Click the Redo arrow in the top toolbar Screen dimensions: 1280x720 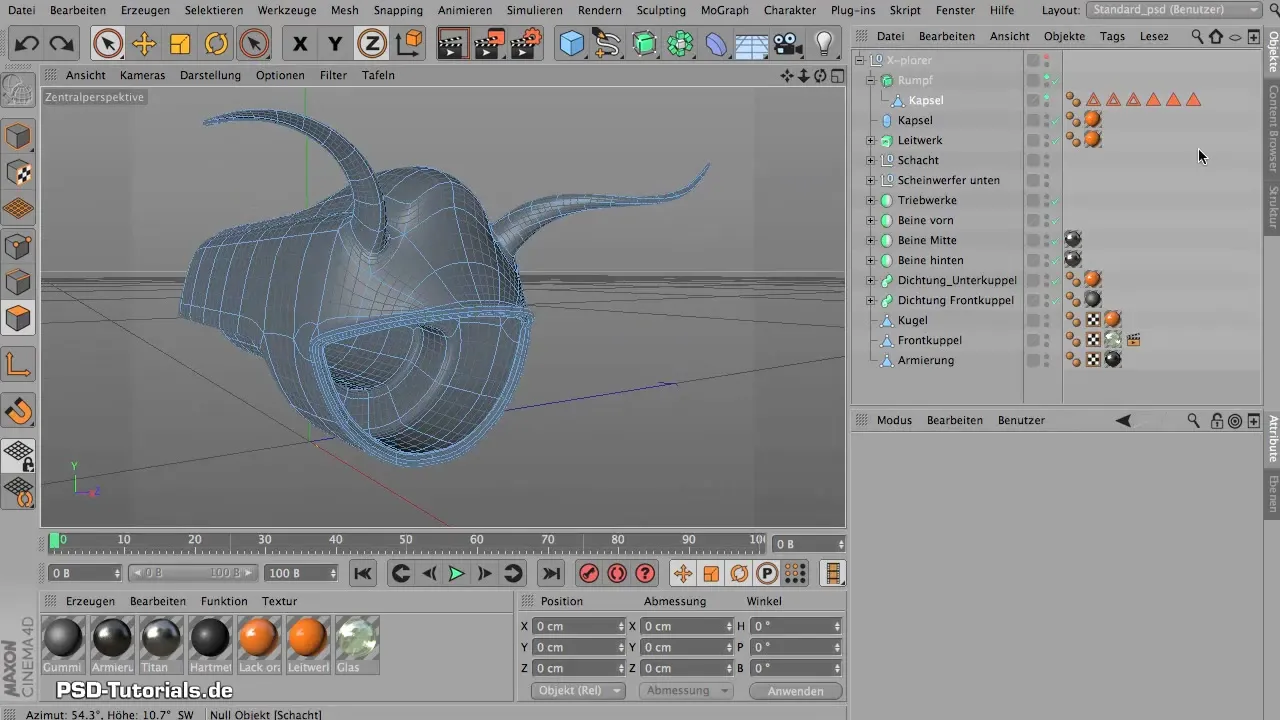pos(61,44)
